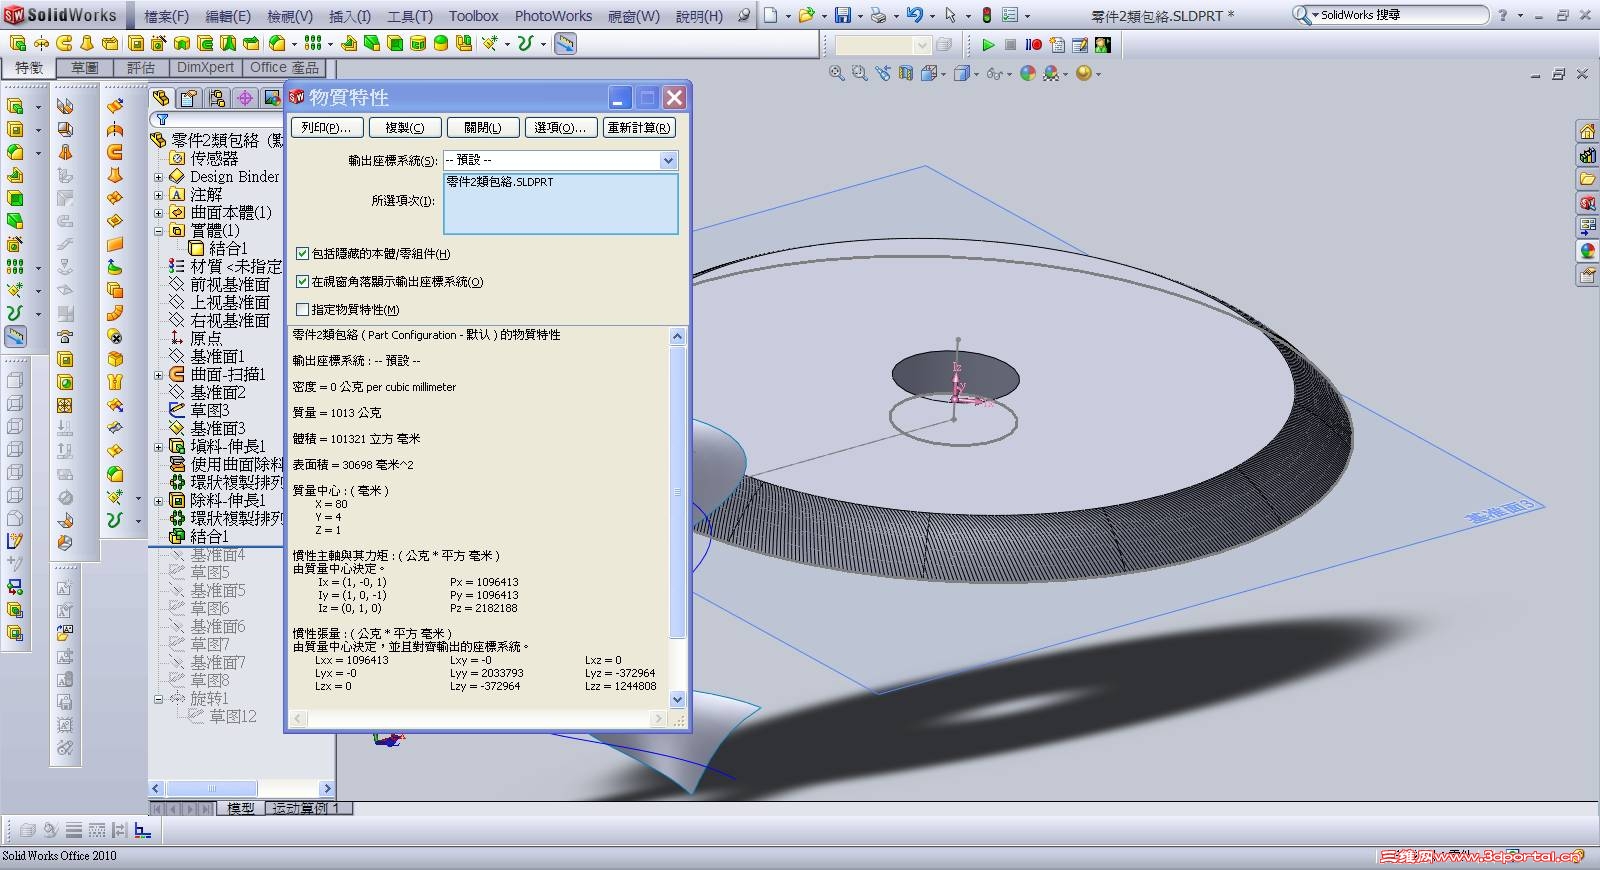
Task: Open the linear pattern dropdown arrow in toolbar
Action: click(330, 44)
